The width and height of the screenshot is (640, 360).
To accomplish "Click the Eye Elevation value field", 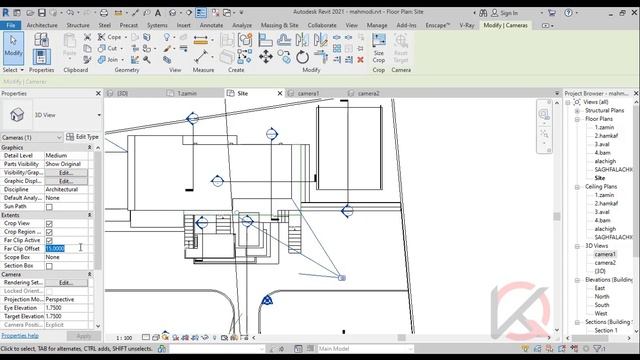I will tap(66, 308).
